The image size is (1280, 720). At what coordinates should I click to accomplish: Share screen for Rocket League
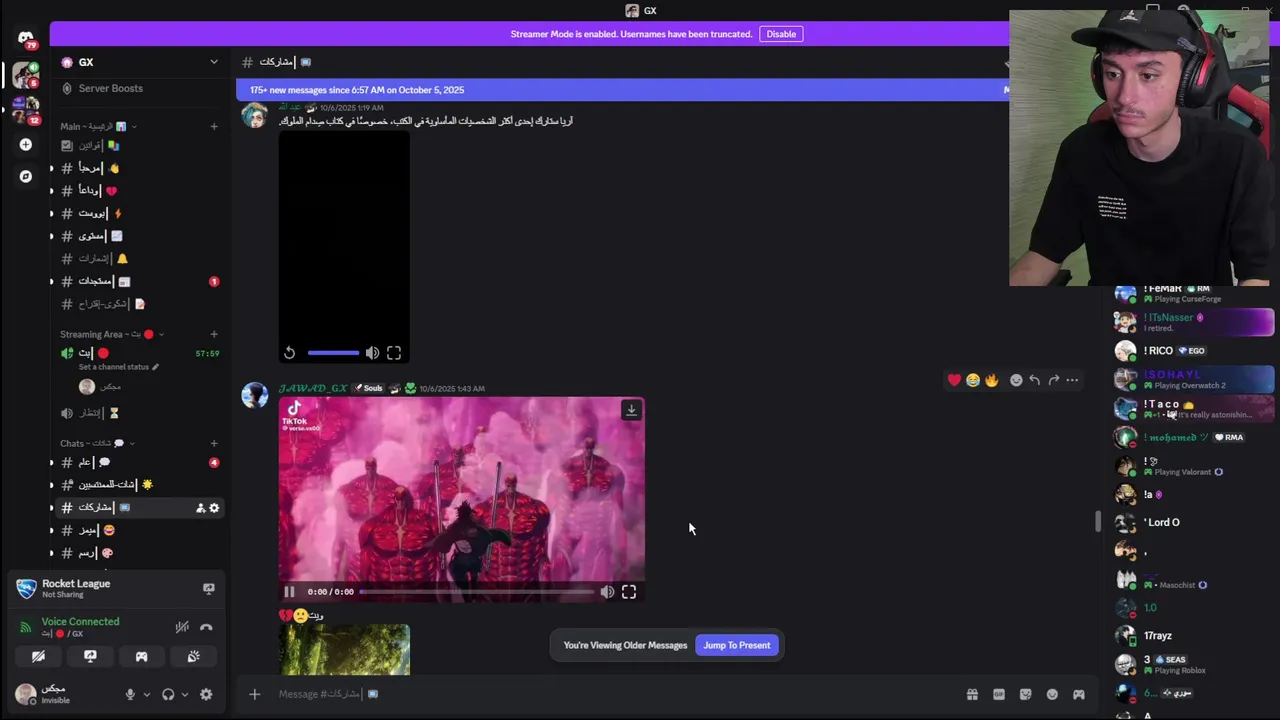[x=208, y=589]
